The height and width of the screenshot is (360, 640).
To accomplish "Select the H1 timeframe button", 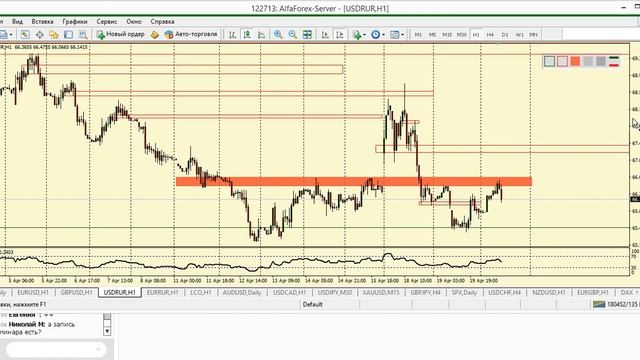I will pyautogui.click(x=476, y=35).
